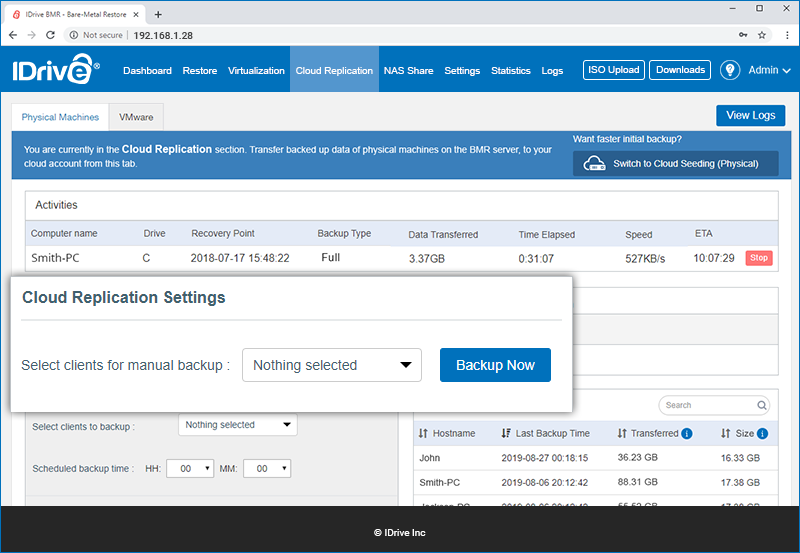Image resolution: width=800 pixels, height=553 pixels.
Task: Click the 17.38 GB size value
Action: [x=740, y=482]
